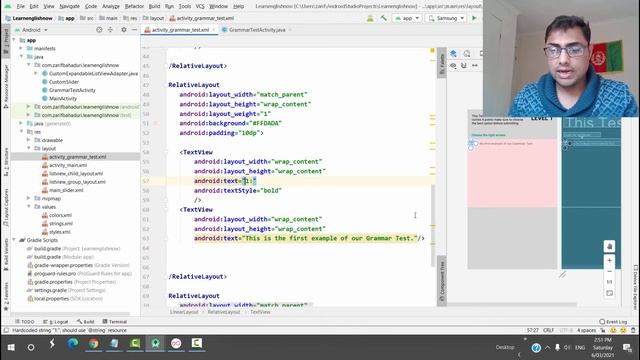
Task: Toggle the Component Tree side tab
Action: coord(441,281)
